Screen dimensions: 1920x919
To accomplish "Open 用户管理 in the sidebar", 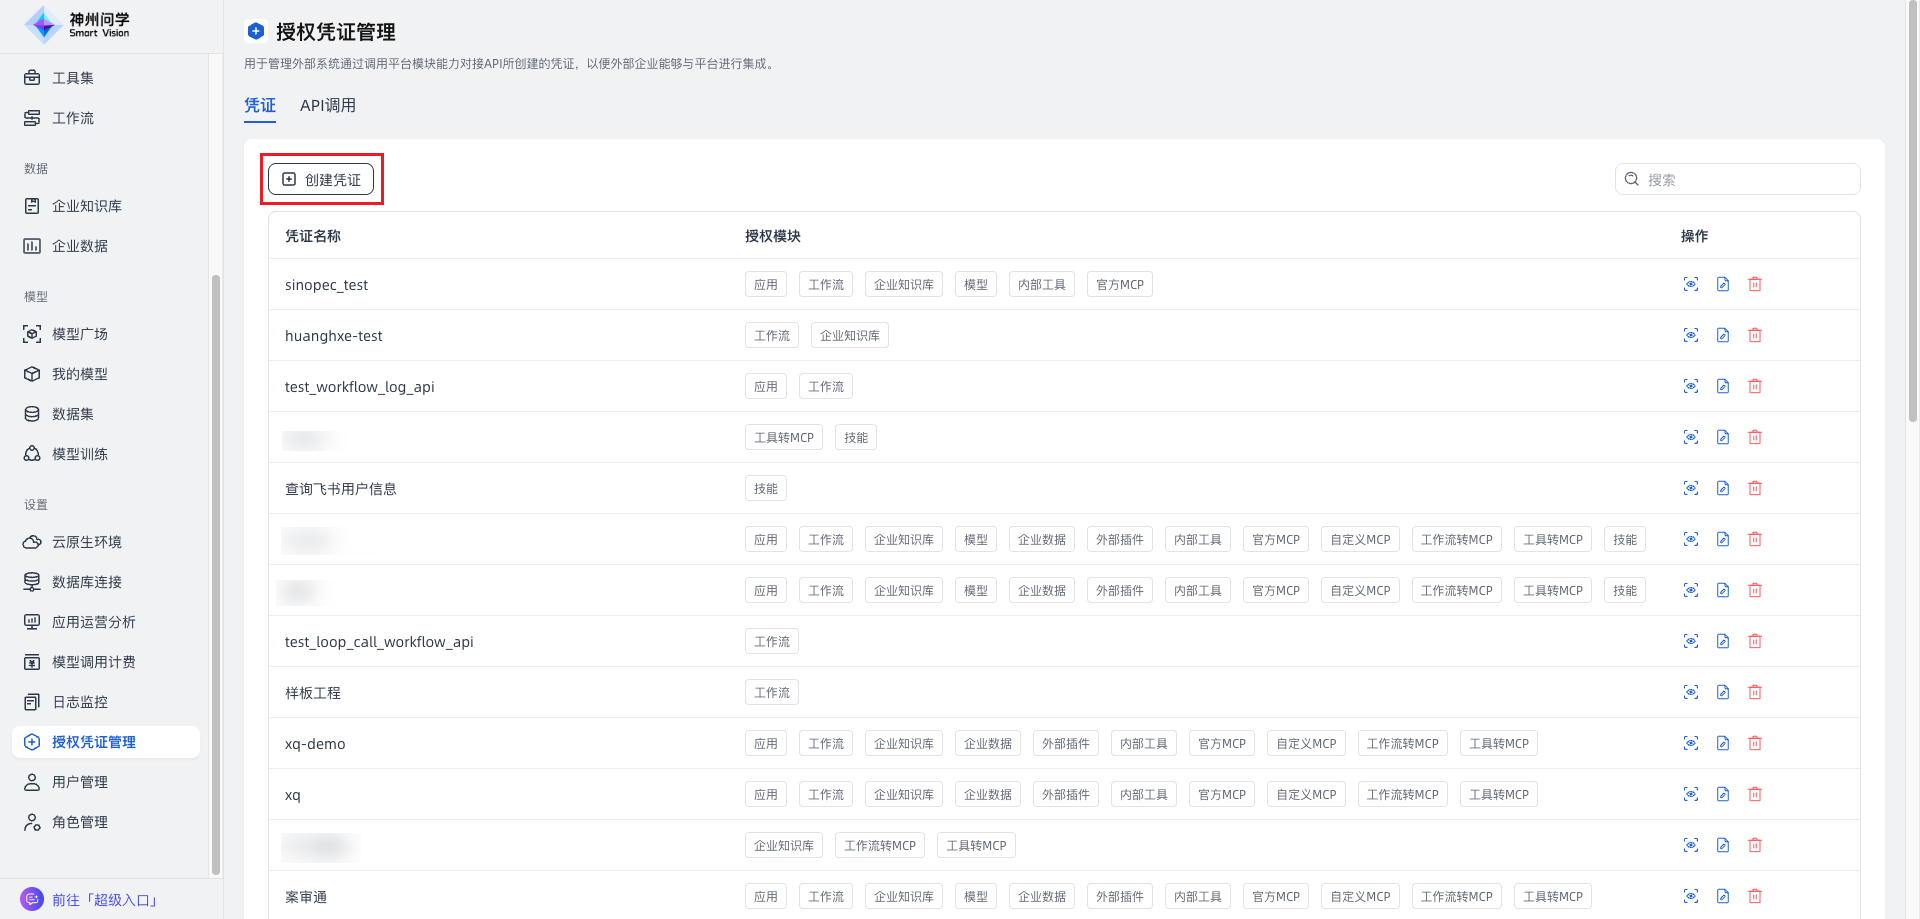I will pos(106,782).
